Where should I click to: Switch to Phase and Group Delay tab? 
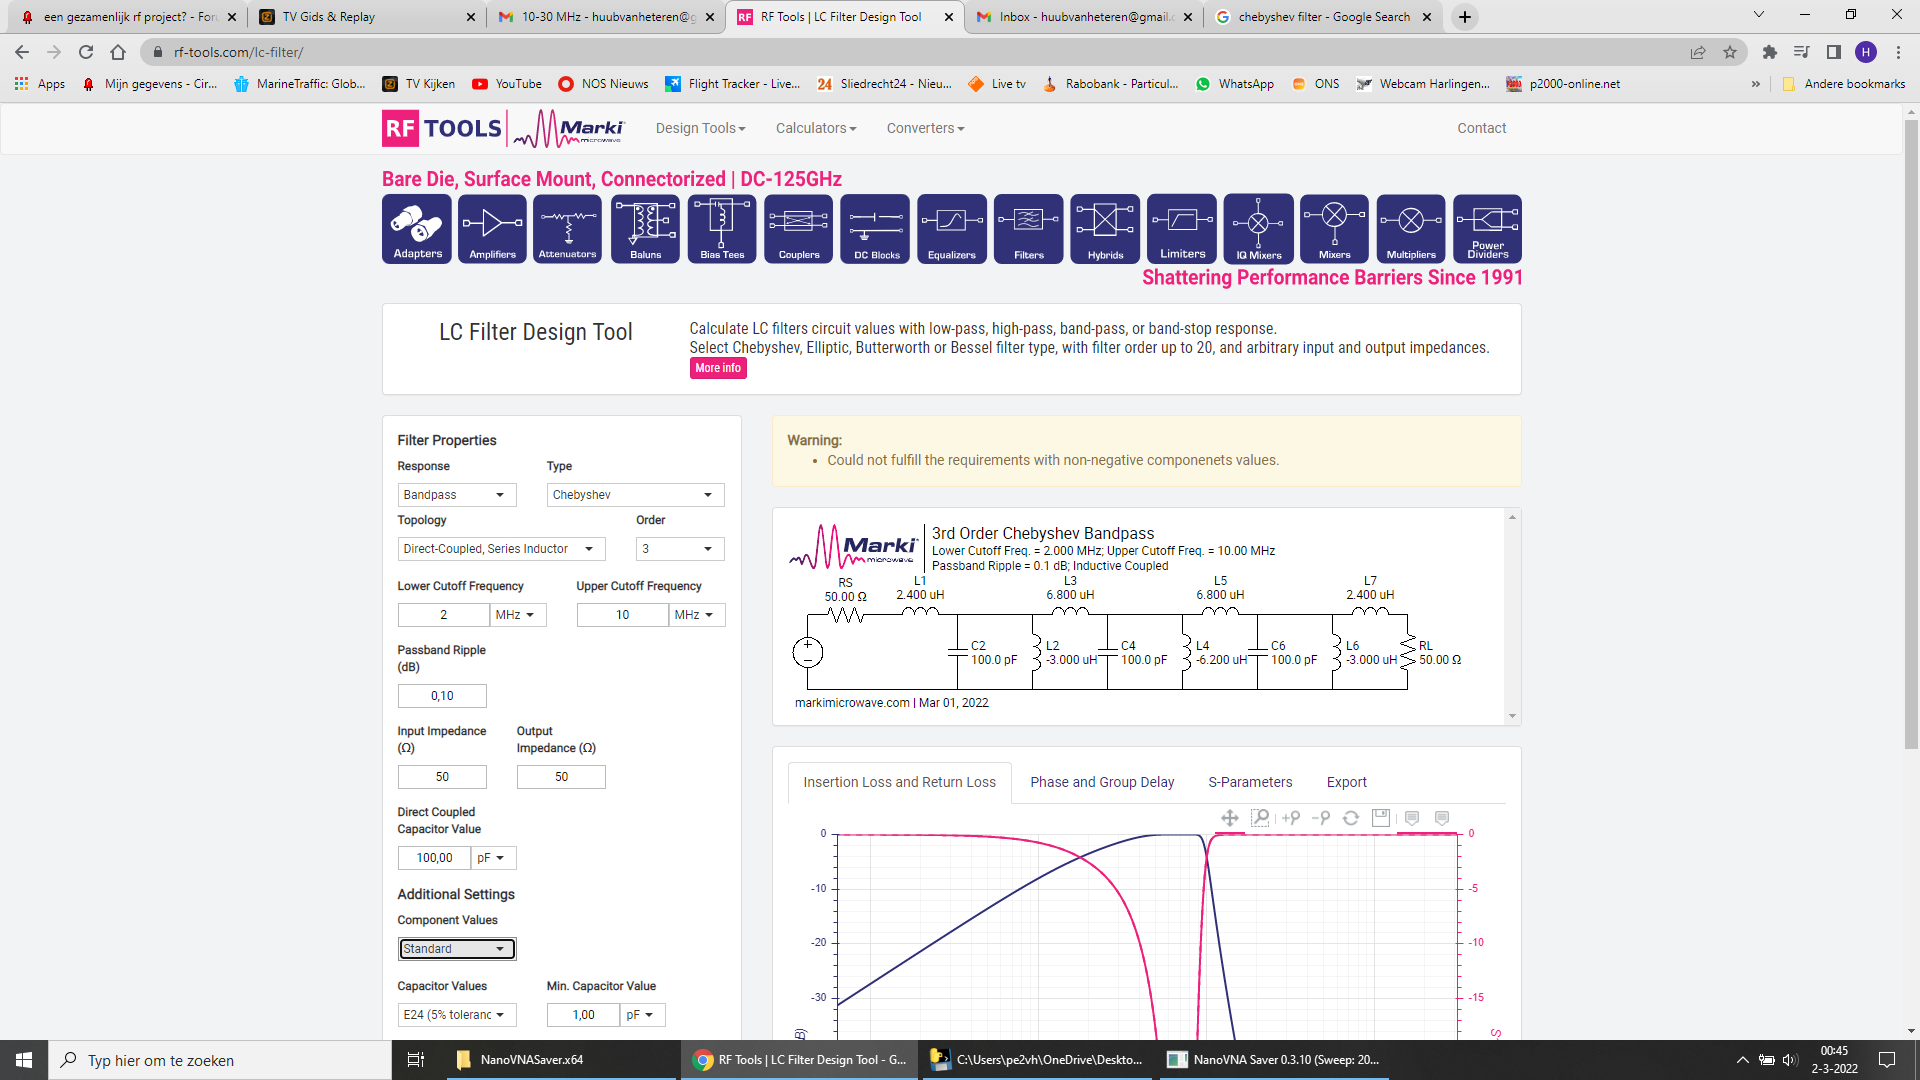pos(1102,782)
